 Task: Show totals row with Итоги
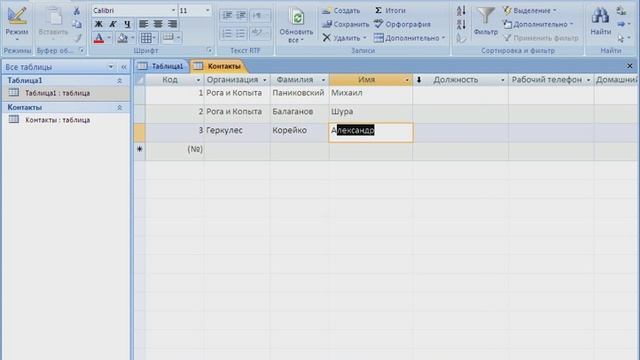point(390,11)
